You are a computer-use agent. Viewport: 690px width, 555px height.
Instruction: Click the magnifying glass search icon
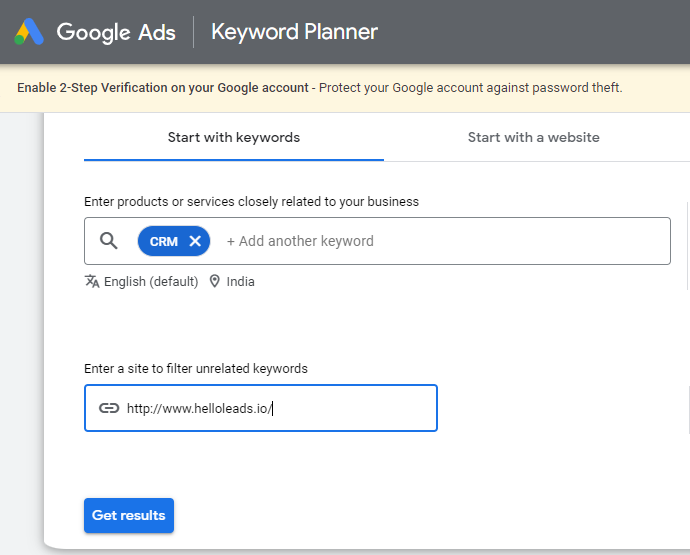coord(109,241)
